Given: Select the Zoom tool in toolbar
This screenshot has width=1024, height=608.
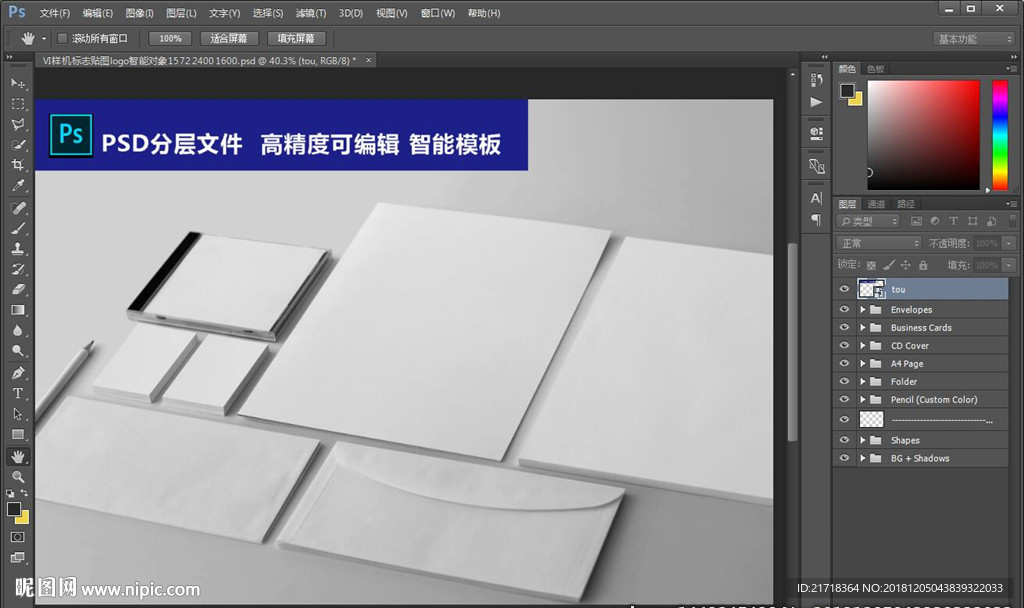Looking at the screenshot, I should click(x=17, y=476).
